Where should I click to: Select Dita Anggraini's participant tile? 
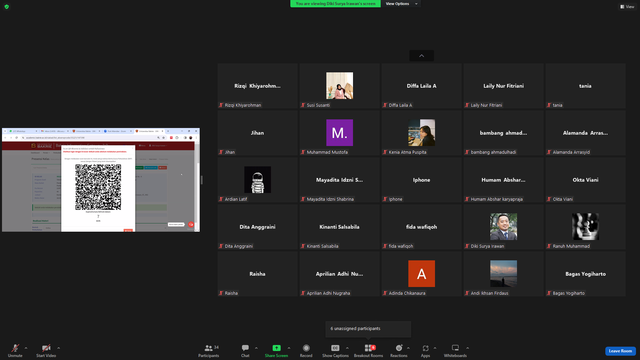click(258, 227)
